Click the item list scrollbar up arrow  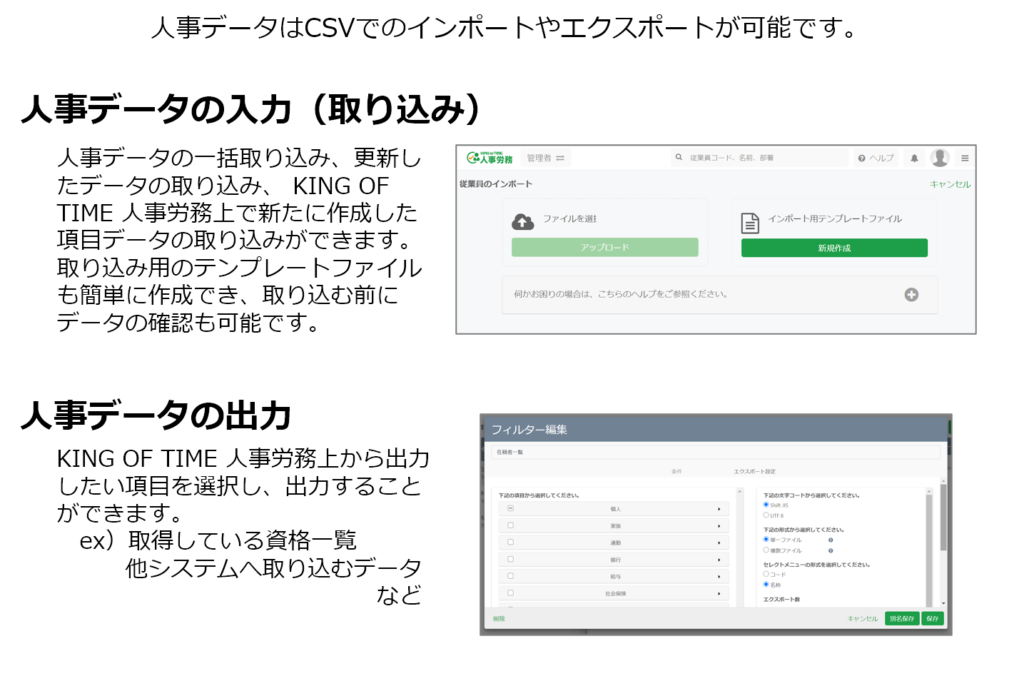point(739,491)
